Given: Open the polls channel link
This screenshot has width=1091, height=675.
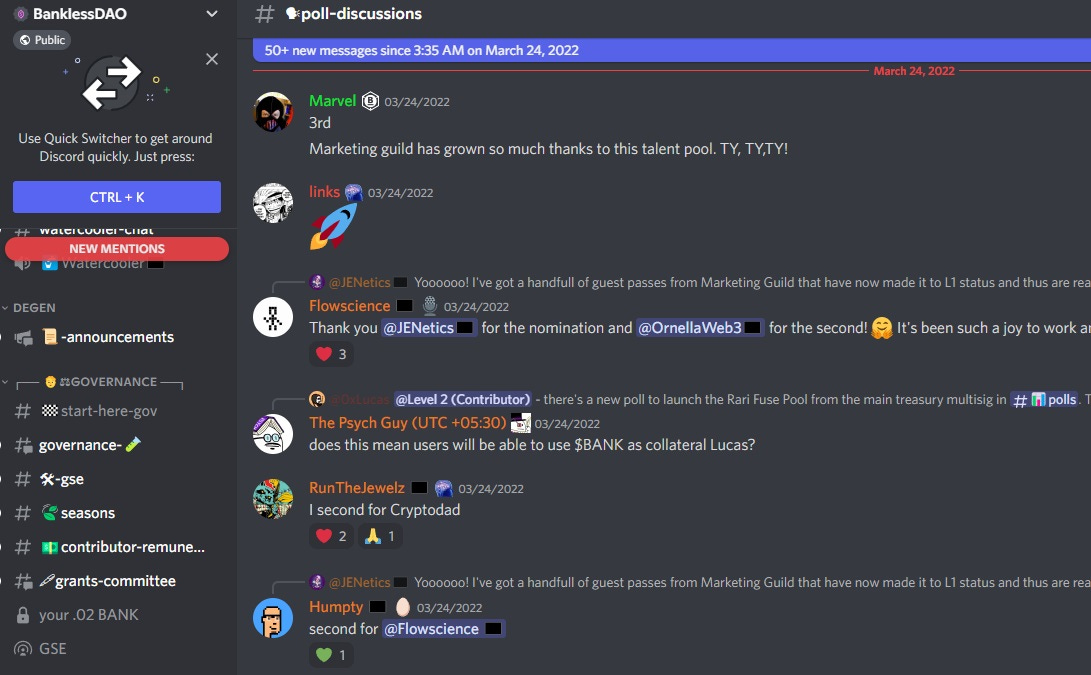Looking at the screenshot, I should [x=1044, y=399].
